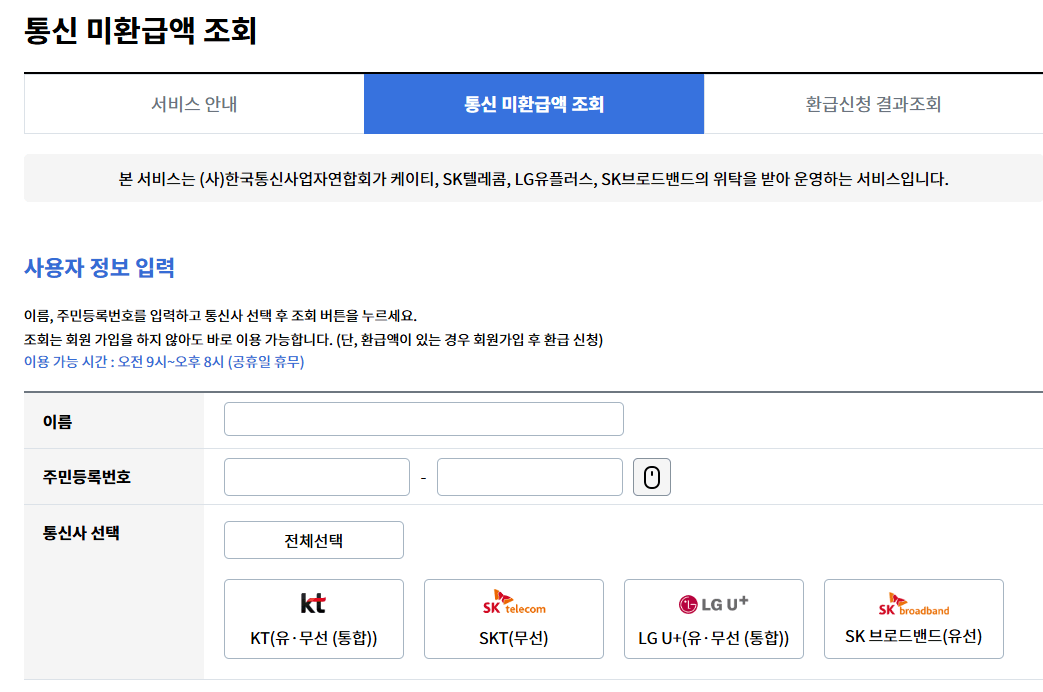Toggle the KT(유·무선 (통합)) carrier selection
This screenshot has height=692, width=1043.
pyautogui.click(x=313, y=618)
